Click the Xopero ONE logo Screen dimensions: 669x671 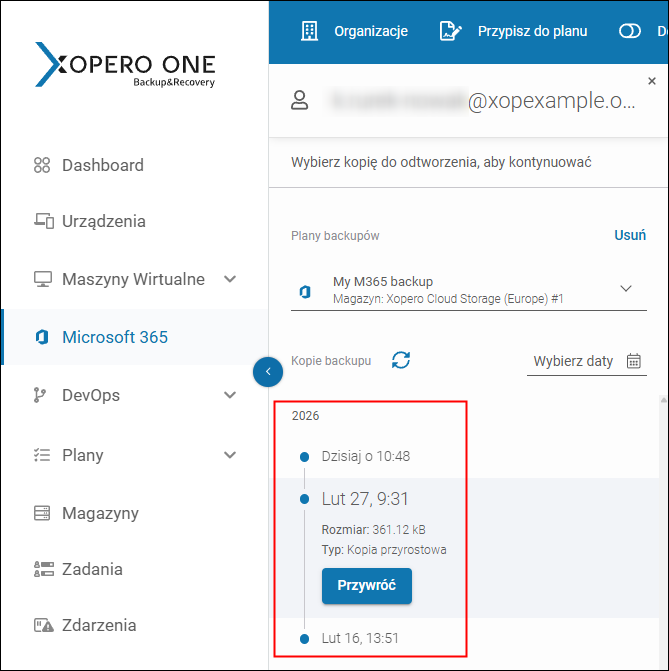coord(125,65)
